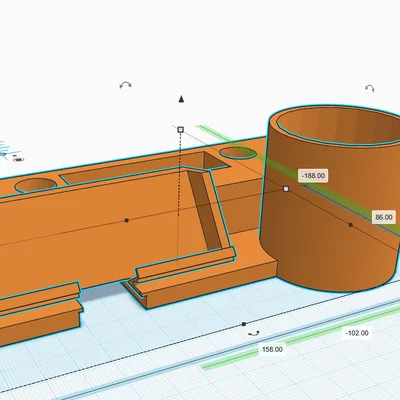Click the black midpoint handle on the workplane
Screen dimensions: 400x400
tap(244, 324)
